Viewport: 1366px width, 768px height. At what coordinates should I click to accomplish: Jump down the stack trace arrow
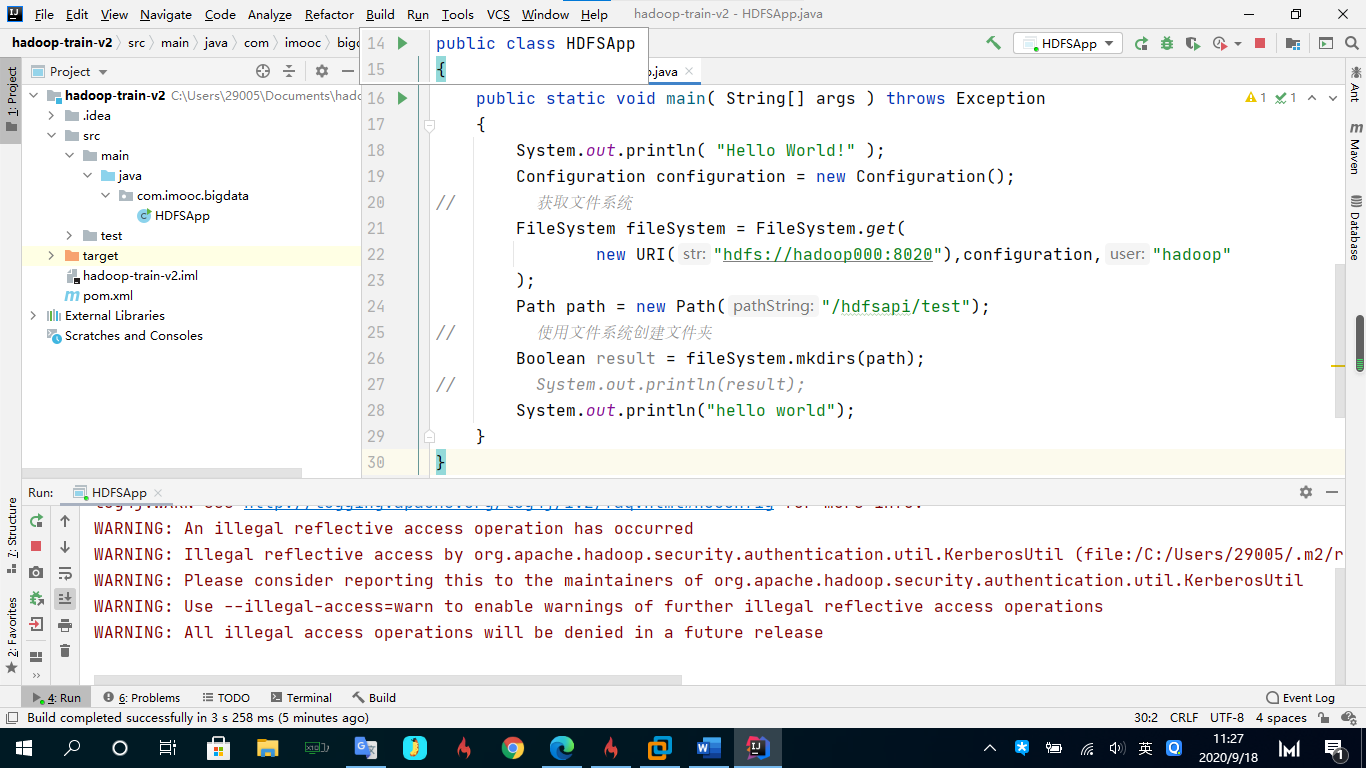65,547
